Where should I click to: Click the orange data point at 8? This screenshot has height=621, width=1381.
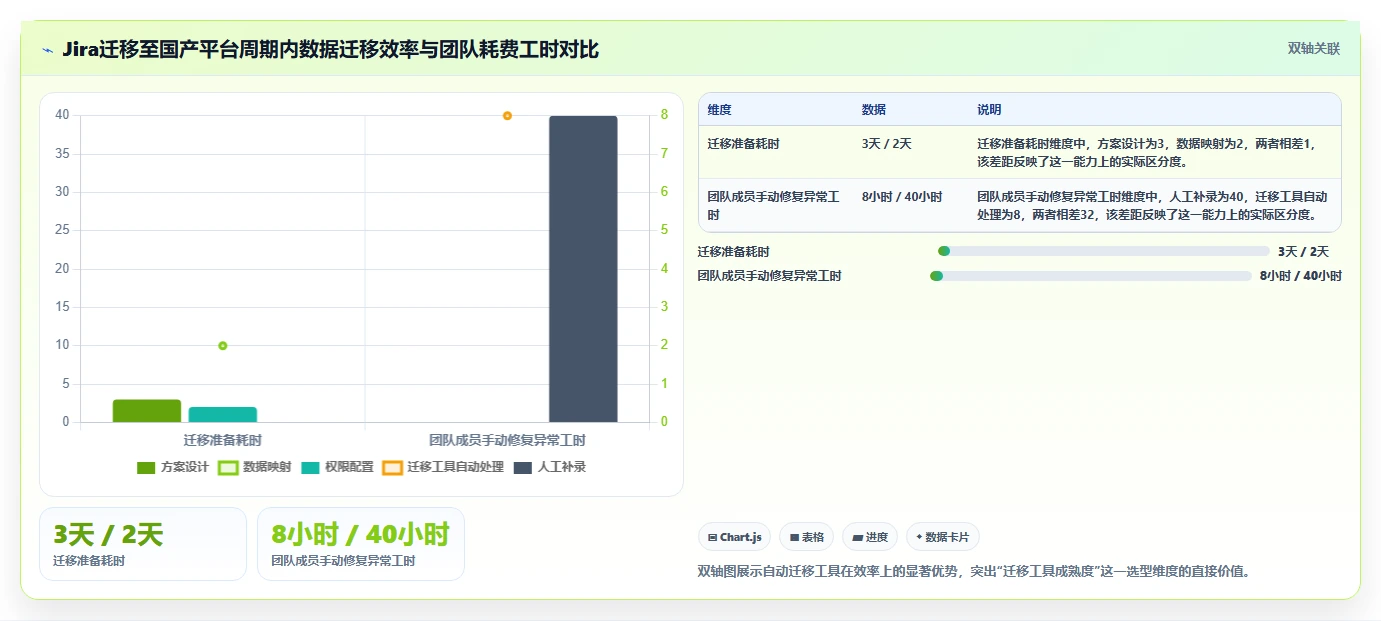click(507, 116)
